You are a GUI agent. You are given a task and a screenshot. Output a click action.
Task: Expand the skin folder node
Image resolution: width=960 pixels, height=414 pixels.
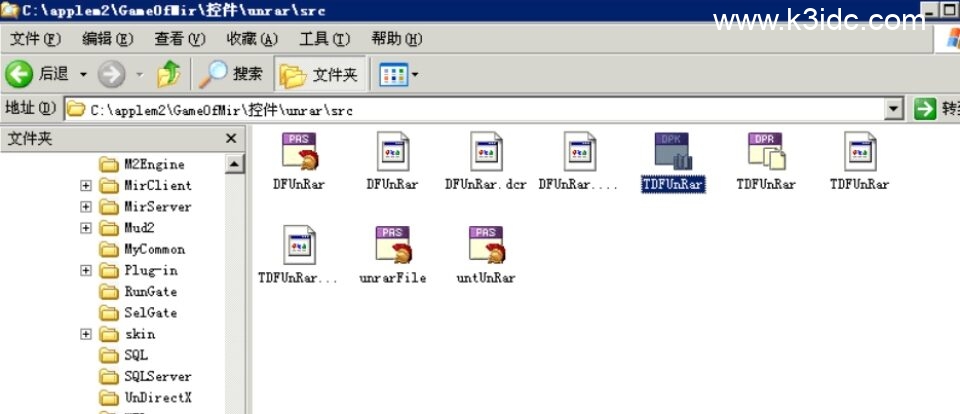tap(86, 334)
